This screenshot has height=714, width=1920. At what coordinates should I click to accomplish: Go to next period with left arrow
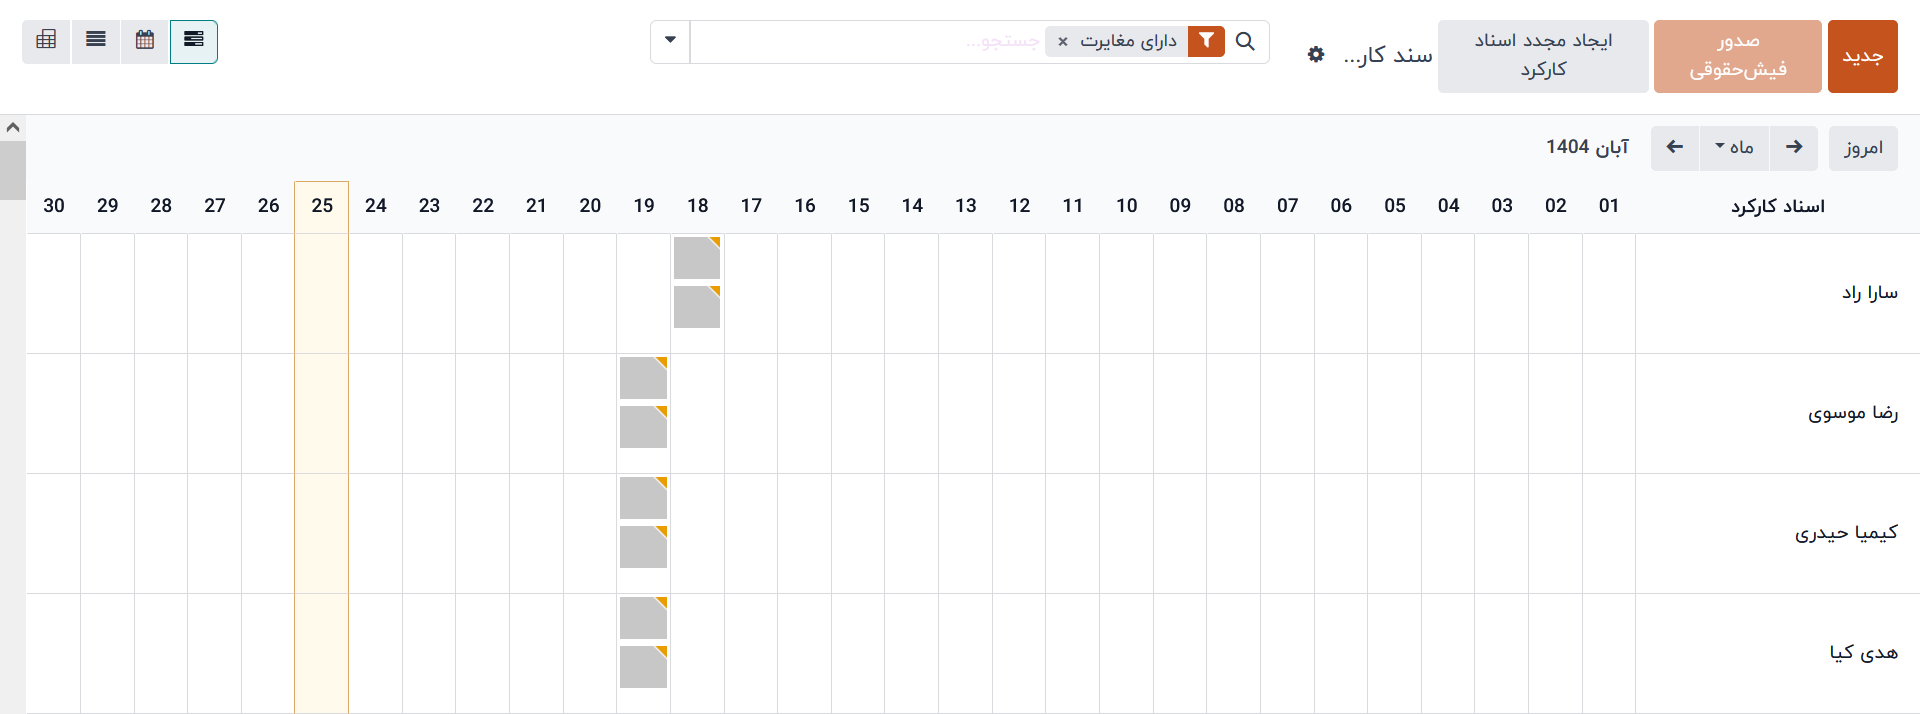click(x=1675, y=147)
